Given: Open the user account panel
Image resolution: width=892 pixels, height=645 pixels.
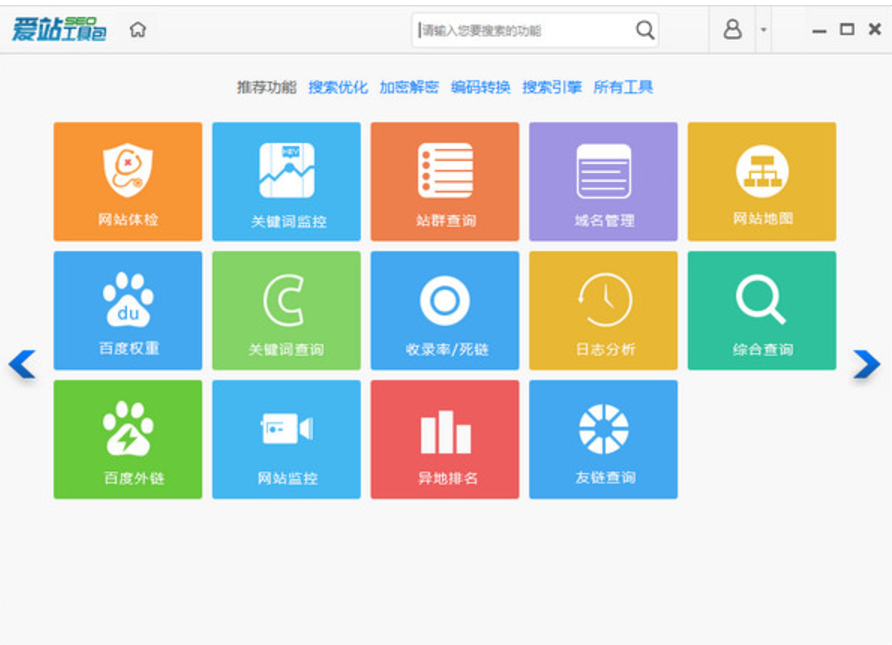Looking at the screenshot, I should (732, 29).
